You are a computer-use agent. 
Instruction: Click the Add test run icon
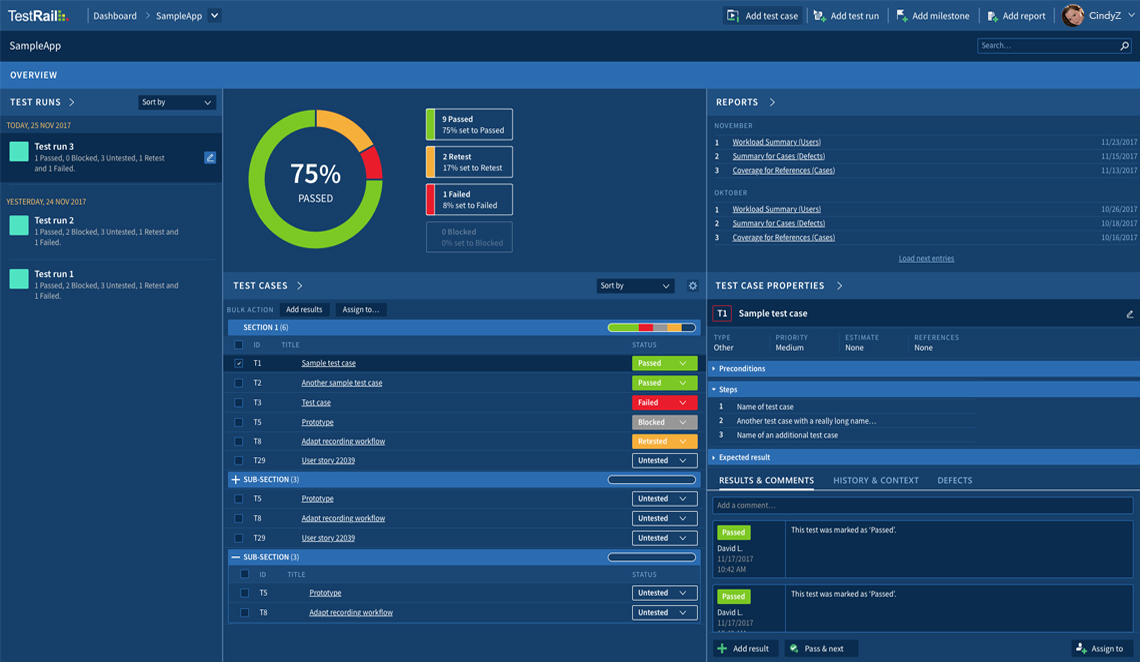tap(819, 16)
